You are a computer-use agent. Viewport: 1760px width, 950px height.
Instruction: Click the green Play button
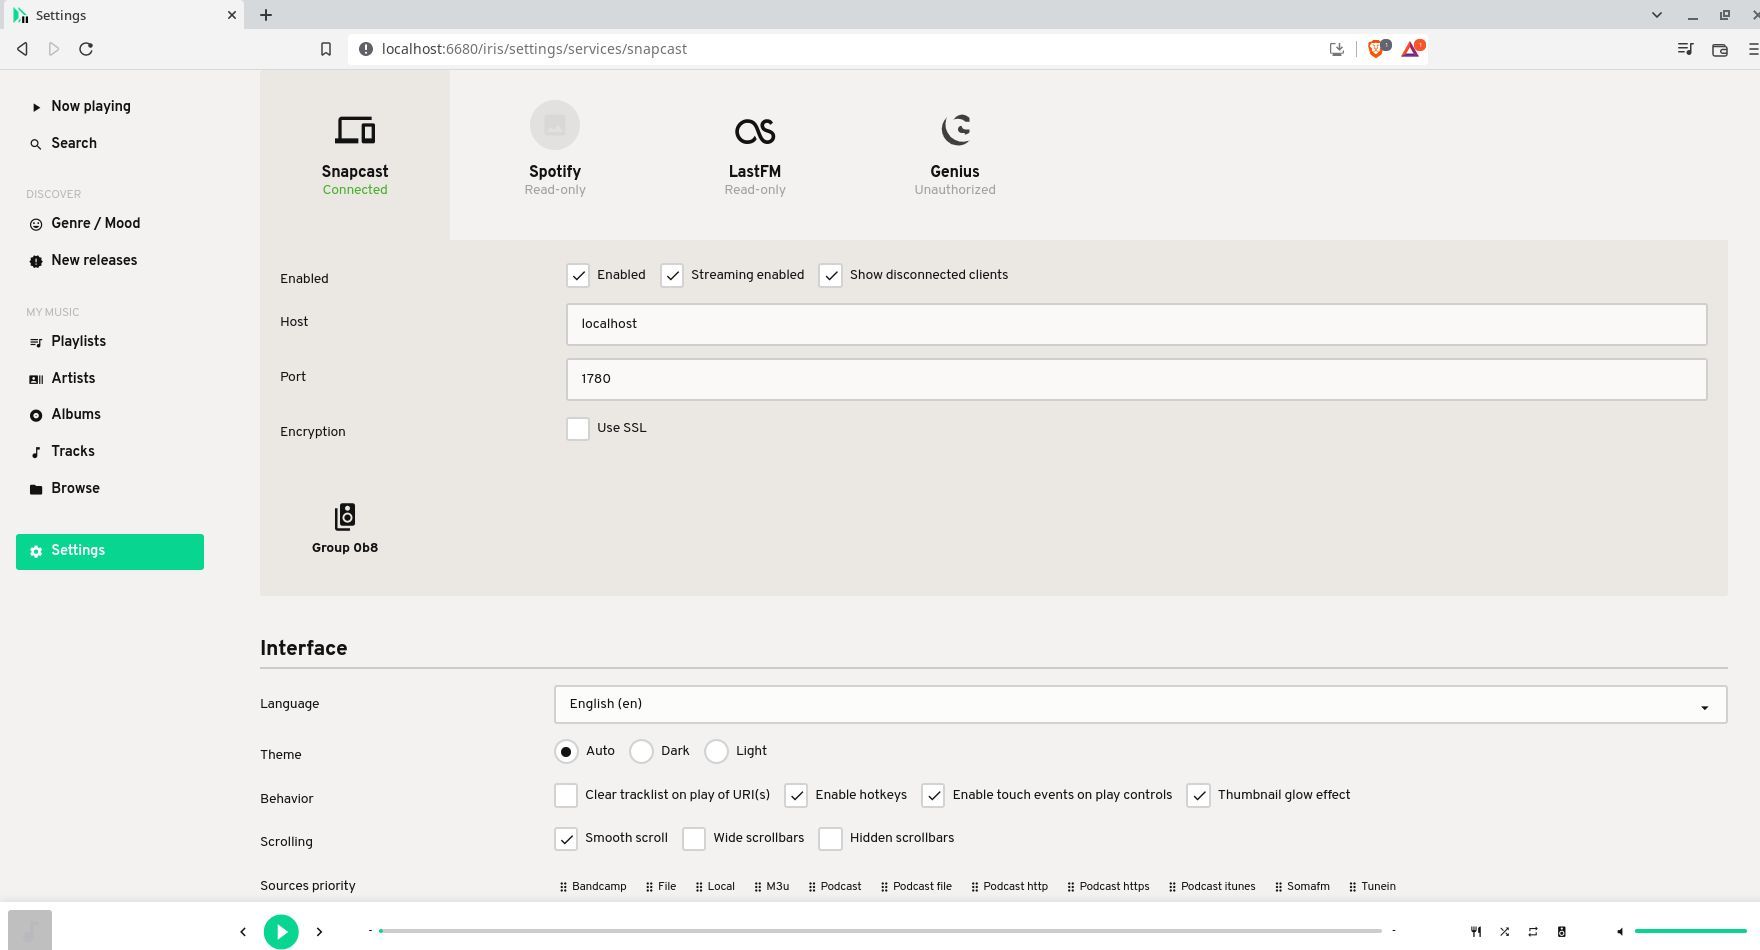pos(281,932)
